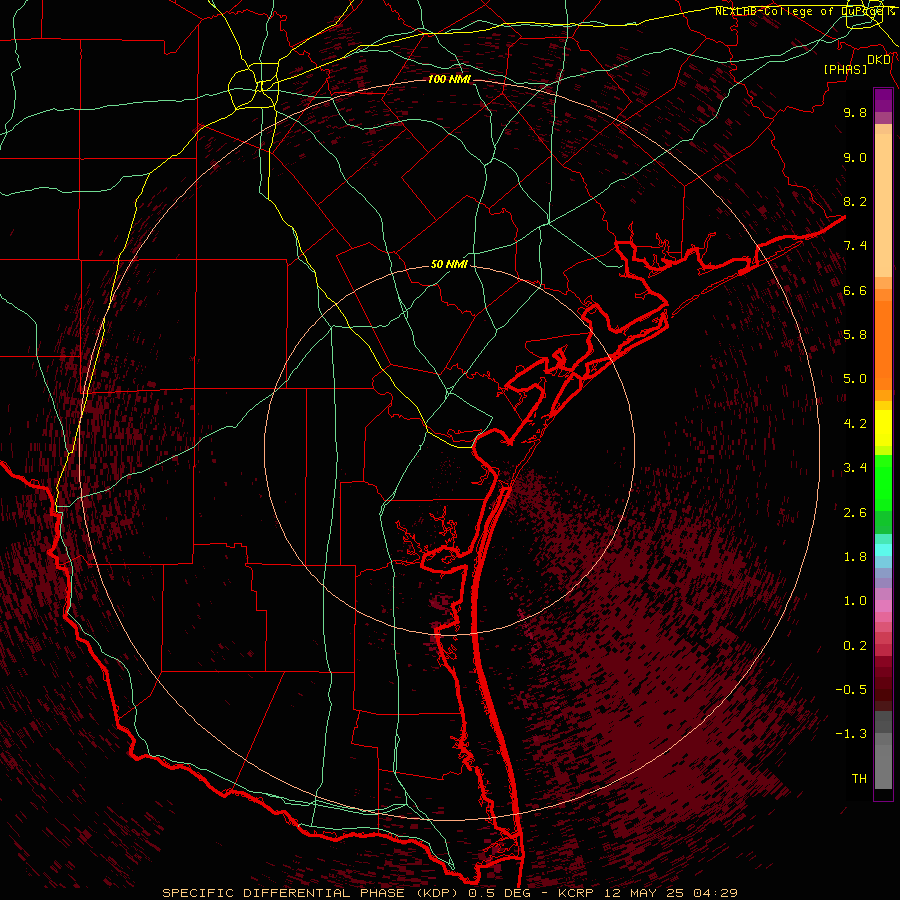Click the 100 NMI range ring label
This screenshot has width=900, height=900.
449,79
